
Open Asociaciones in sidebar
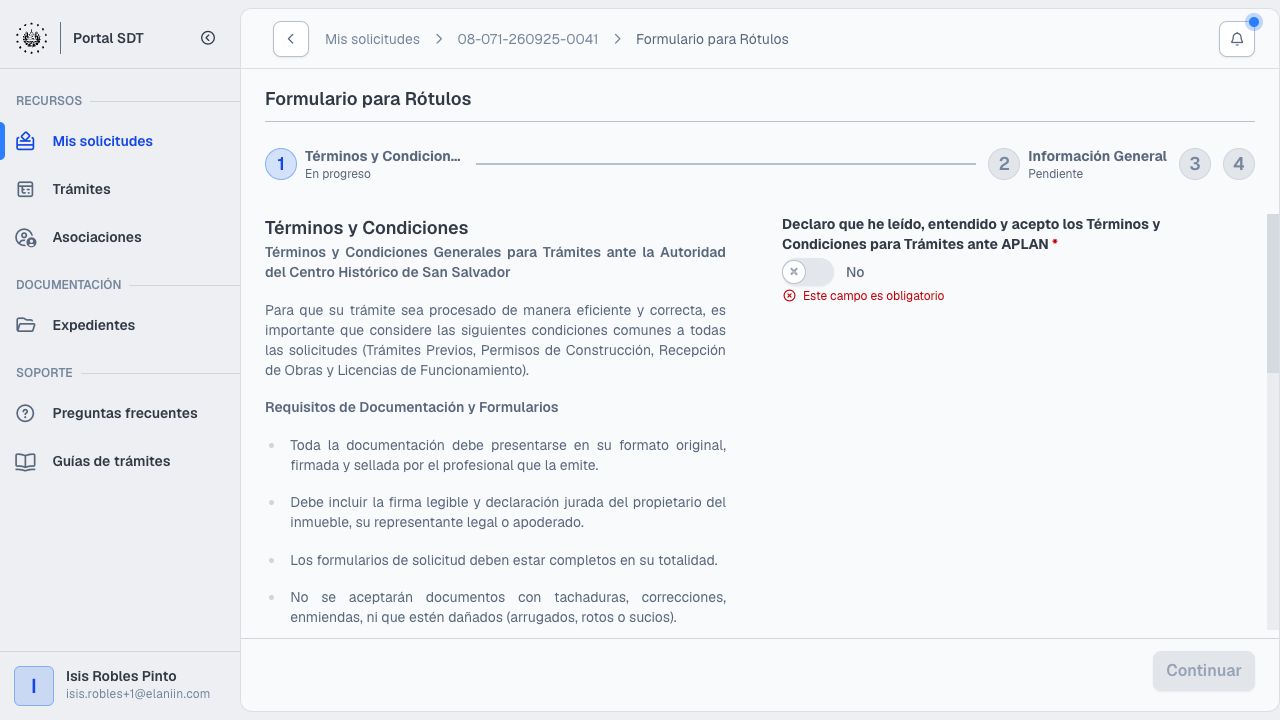(97, 237)
